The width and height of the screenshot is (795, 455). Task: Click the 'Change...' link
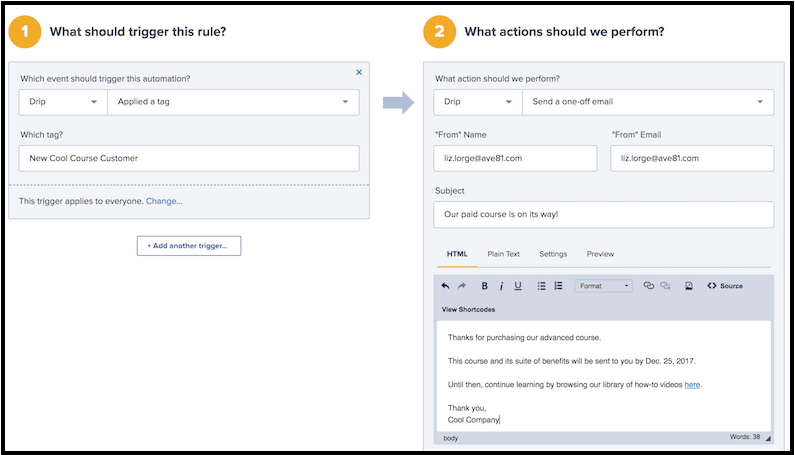pos(164,202)
